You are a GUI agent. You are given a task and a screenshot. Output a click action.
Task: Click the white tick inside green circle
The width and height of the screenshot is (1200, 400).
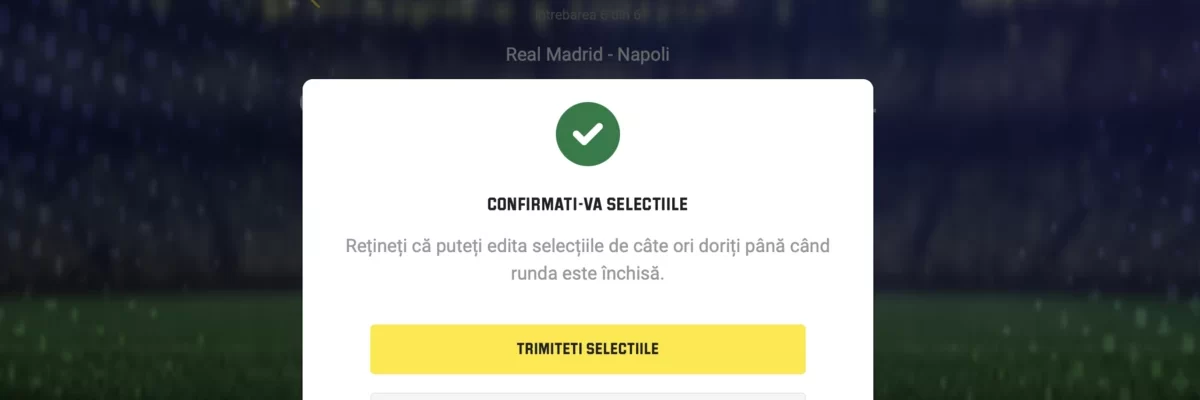588,134
